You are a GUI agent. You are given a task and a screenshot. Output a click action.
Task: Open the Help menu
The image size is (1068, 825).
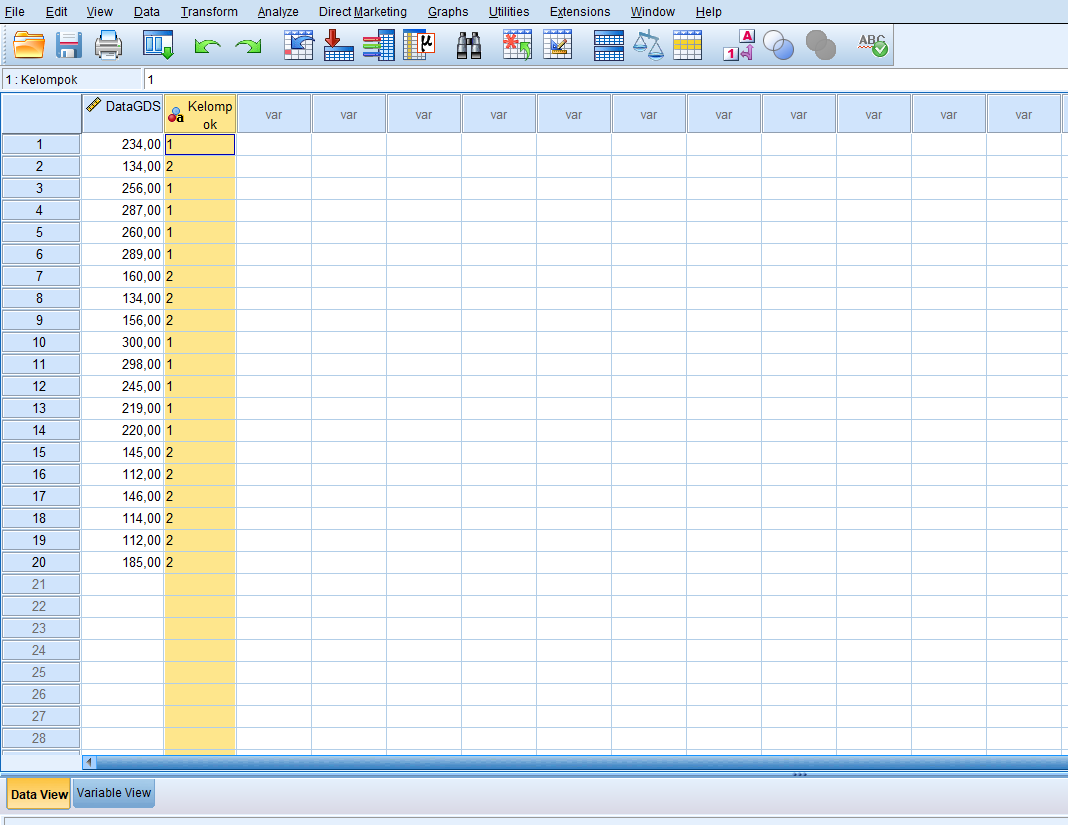708,12
